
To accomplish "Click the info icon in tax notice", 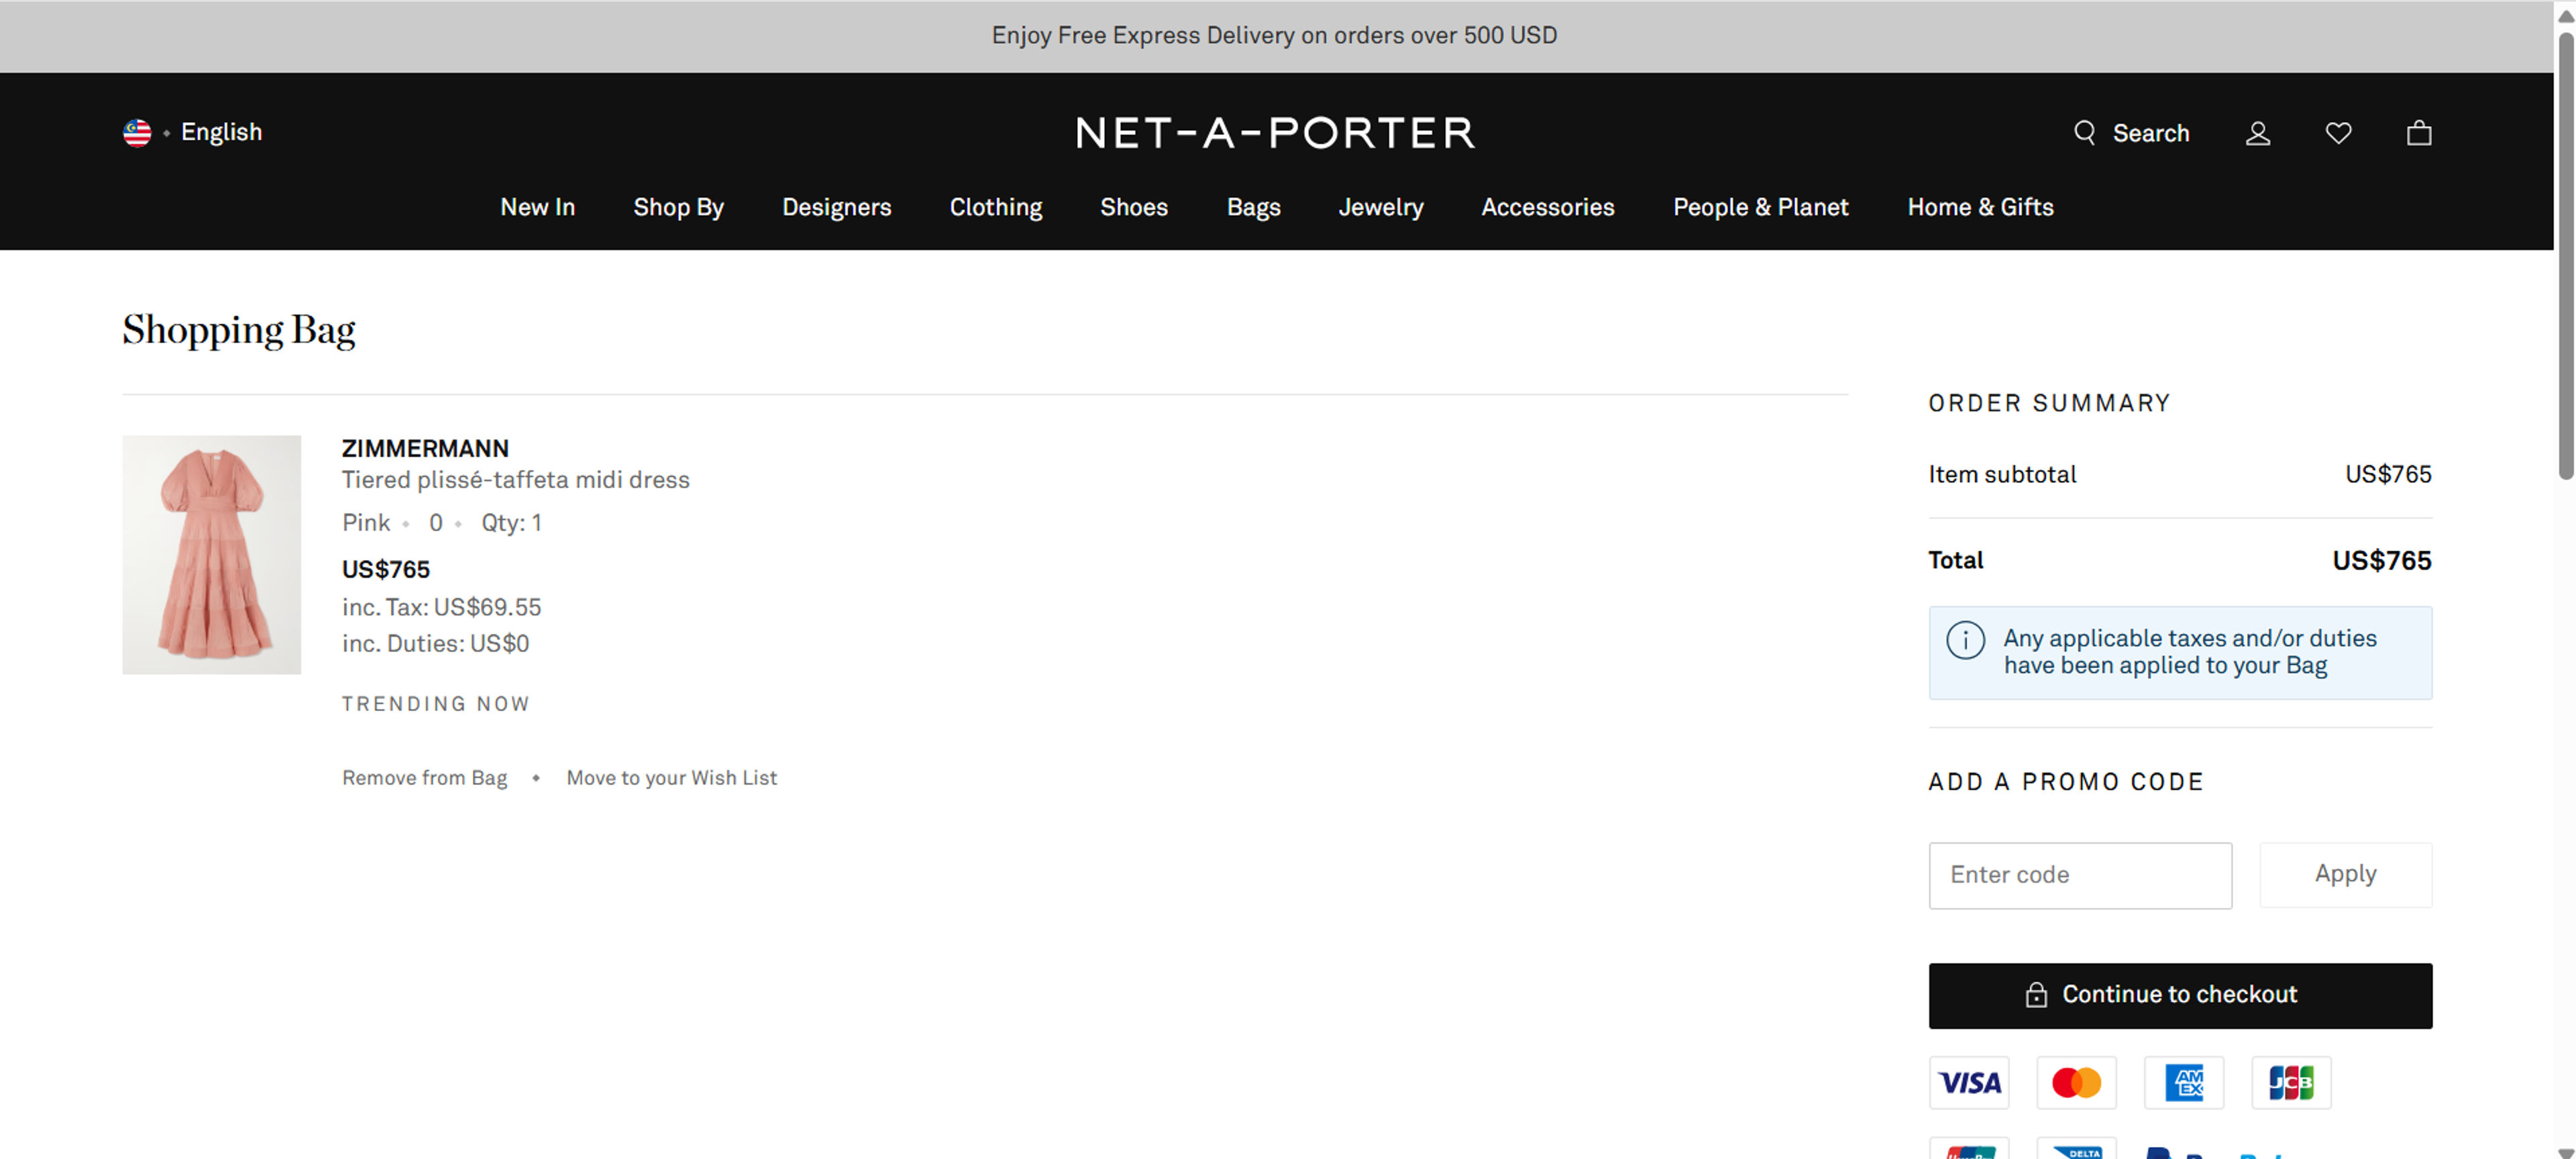I will point(1965,640).
